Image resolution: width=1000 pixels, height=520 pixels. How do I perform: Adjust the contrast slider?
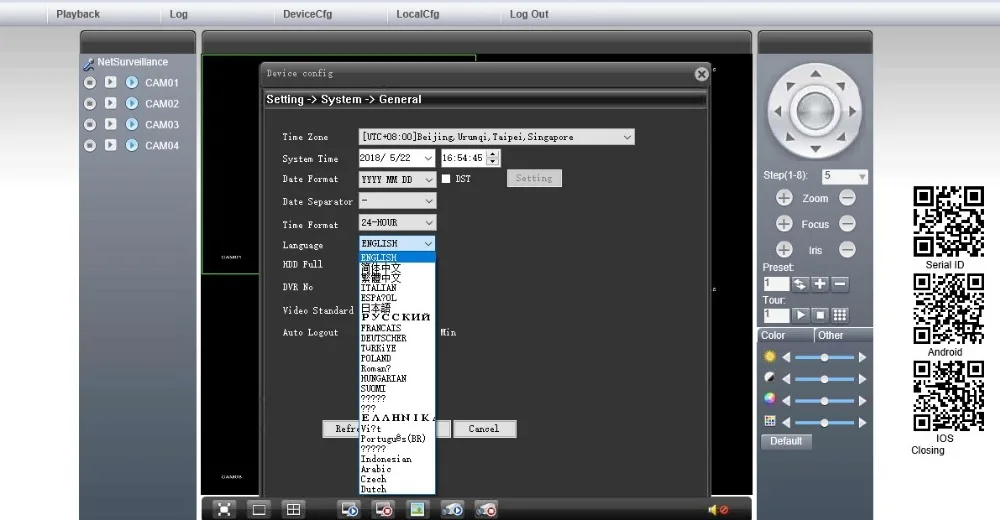pyautogui.click(x=824, y=379)
